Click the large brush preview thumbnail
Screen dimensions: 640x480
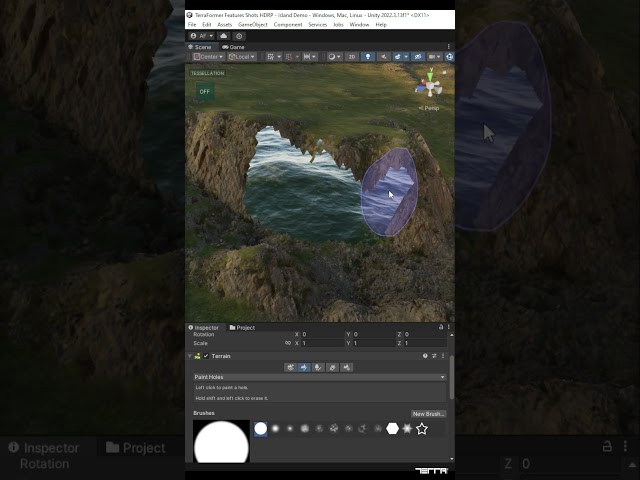click(x=221, y=441)
